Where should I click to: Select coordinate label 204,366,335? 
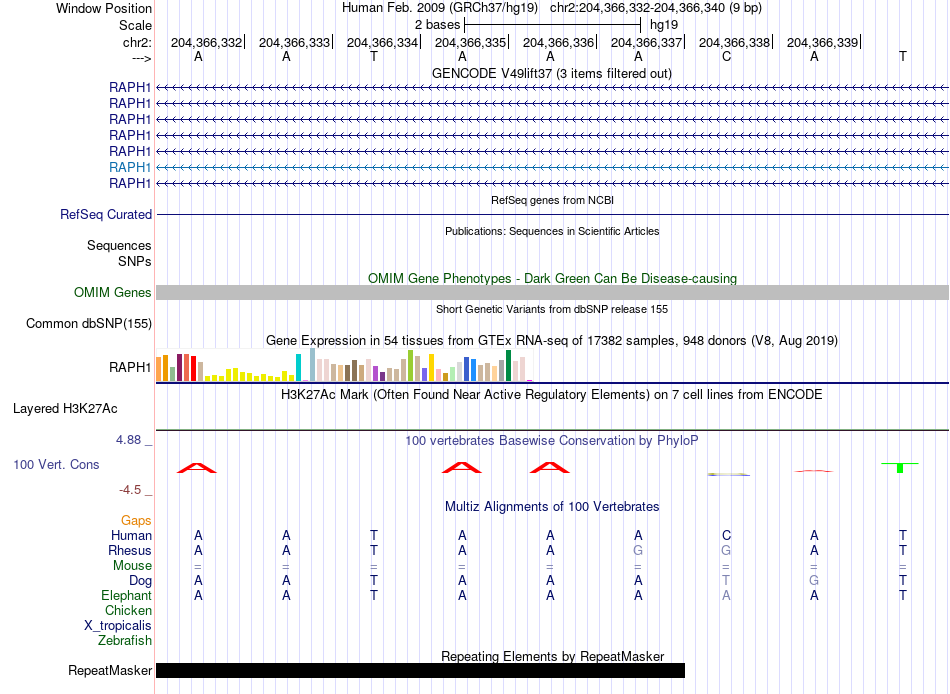(x=470, y=42)
